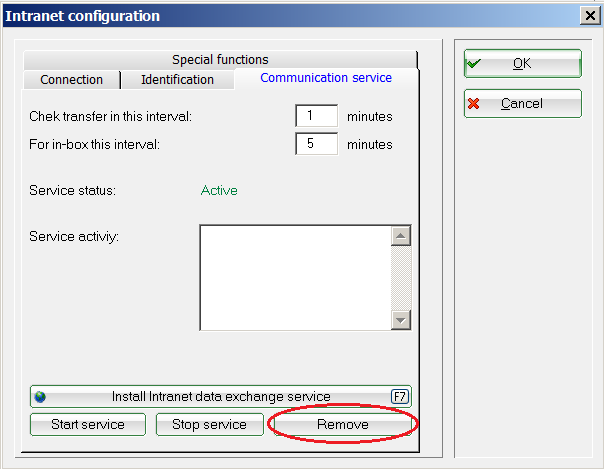The height and width of the screenshot is (469, 604).
Task: Click the Stop service button
Action: tap(210, 424)
